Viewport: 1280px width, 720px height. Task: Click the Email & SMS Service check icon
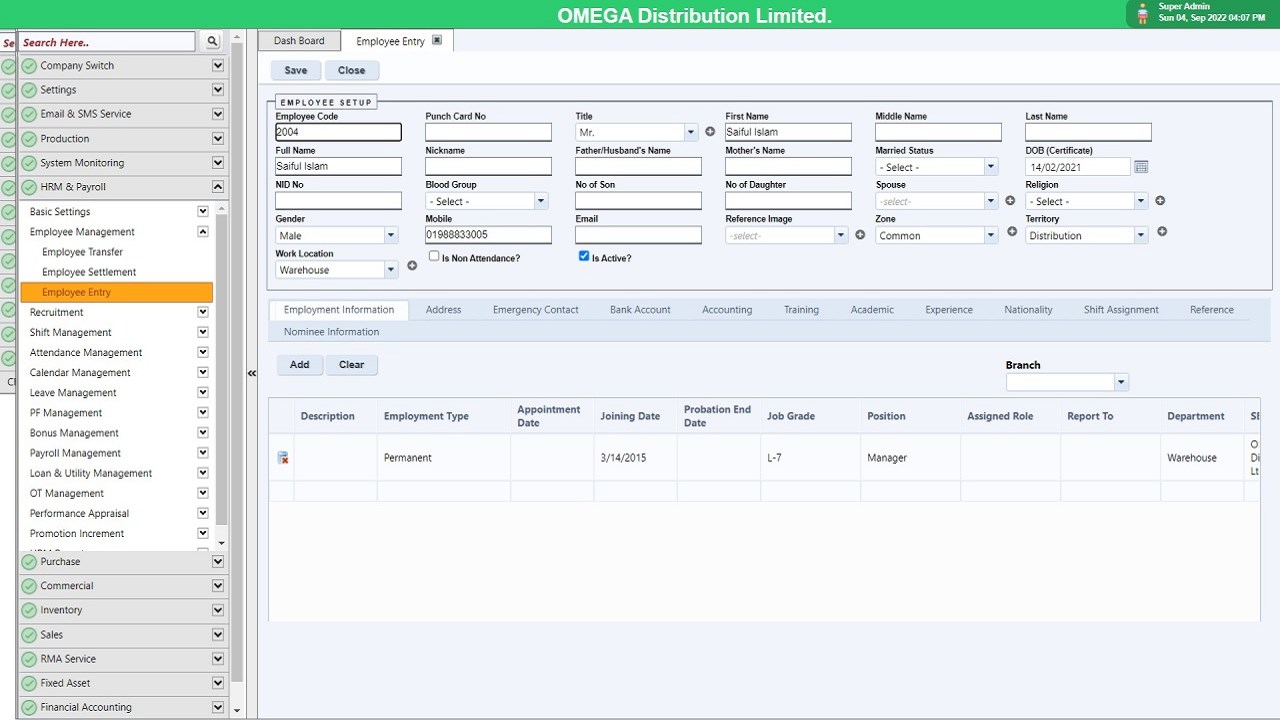click(x=29, y=114)
